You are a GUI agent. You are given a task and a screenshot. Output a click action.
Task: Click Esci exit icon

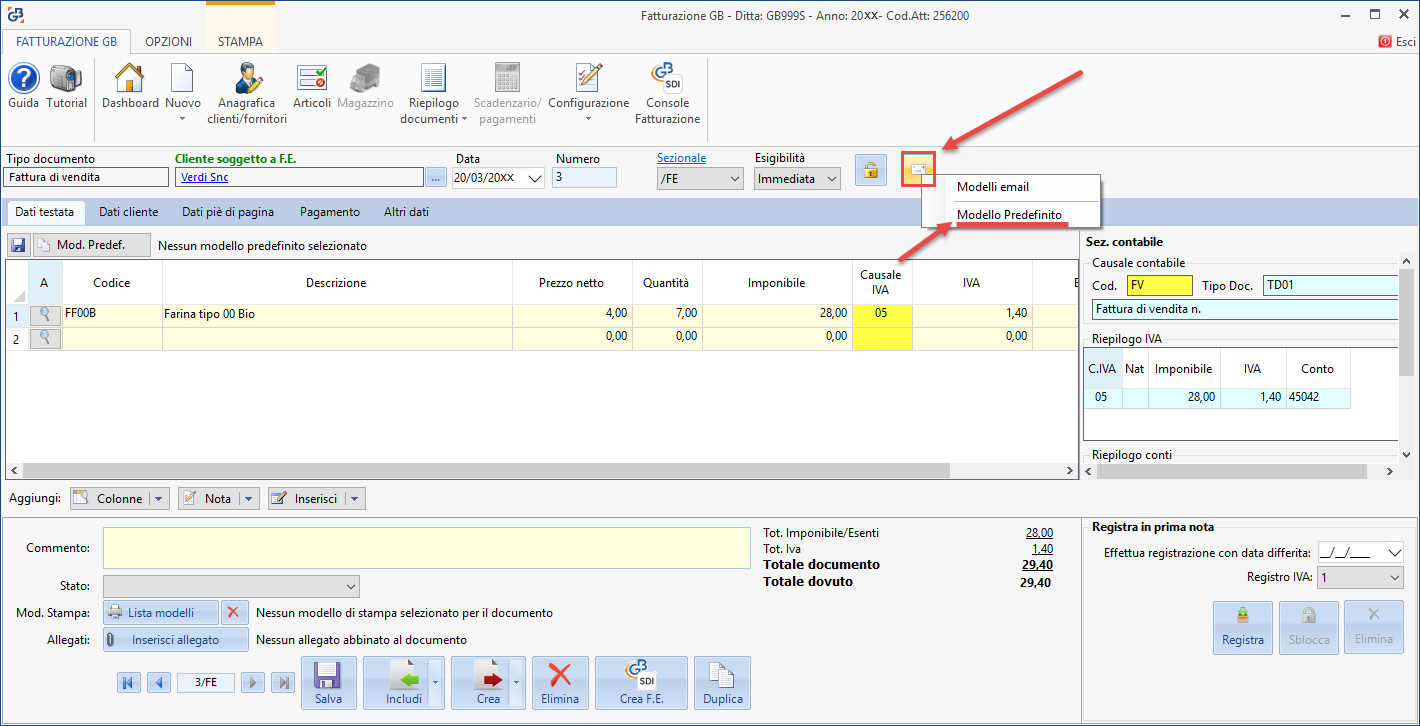1385,42
